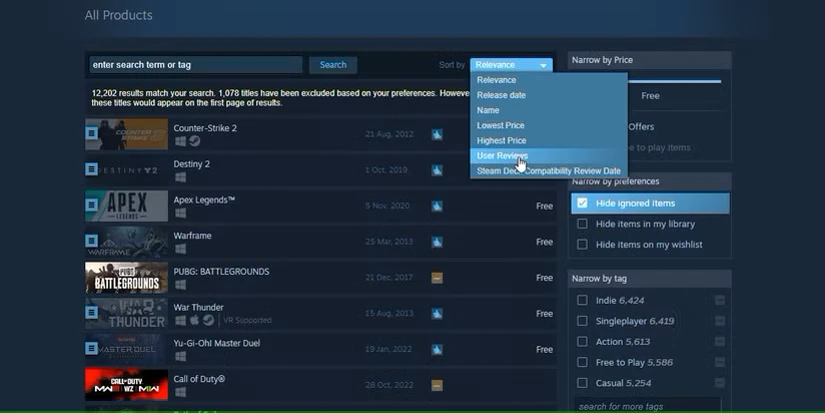Sort results by User Reviews
The width and height of the screenshot is (825, 413).
549,156
